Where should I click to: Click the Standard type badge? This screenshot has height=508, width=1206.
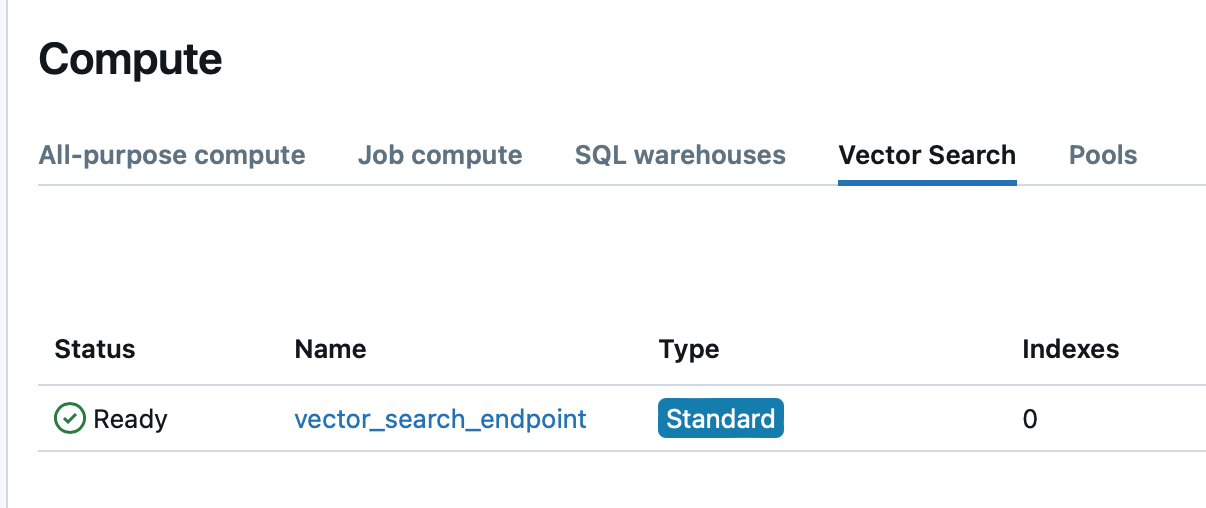click(x=721, y=418)
